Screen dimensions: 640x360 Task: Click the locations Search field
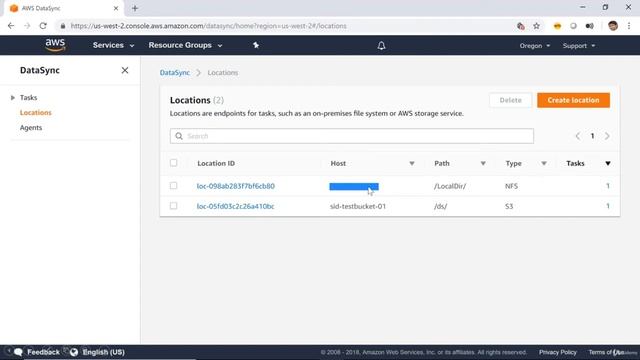[x=352, y=136]
